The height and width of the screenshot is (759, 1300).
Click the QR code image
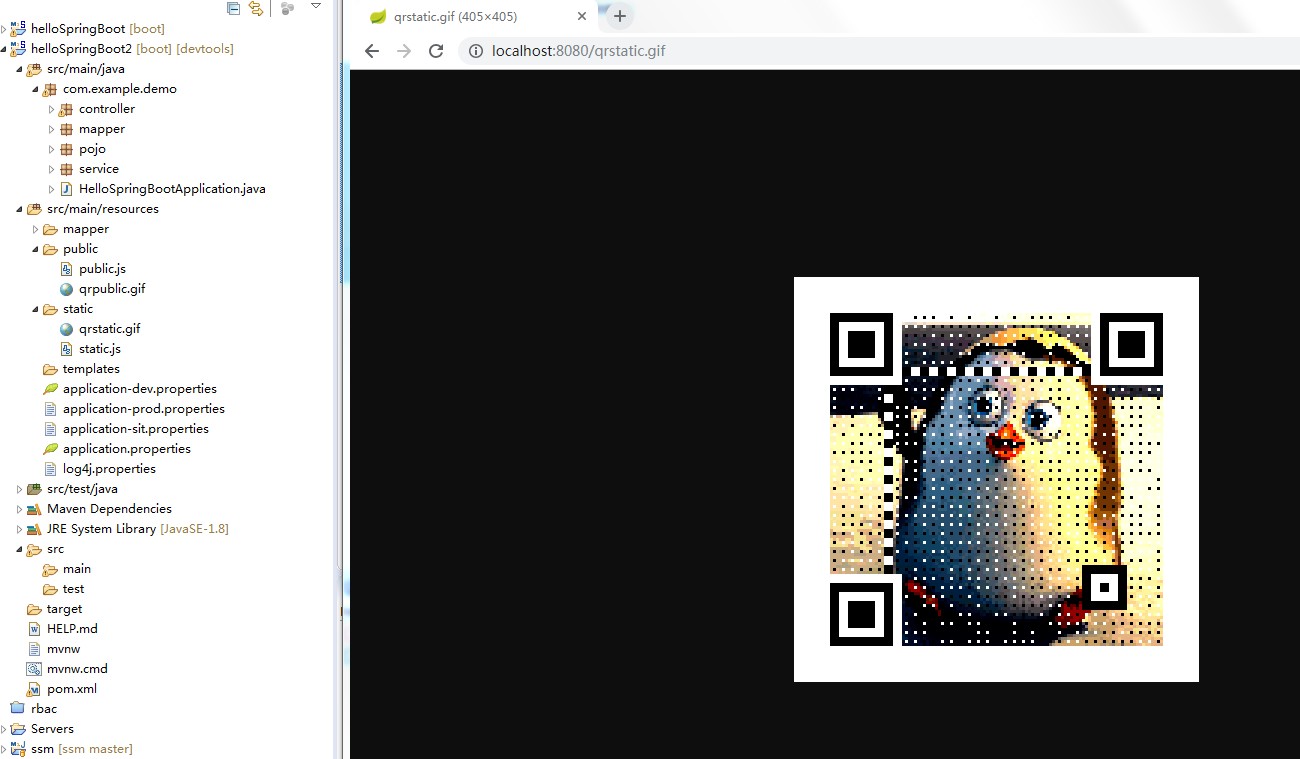(x=996, y=479)
